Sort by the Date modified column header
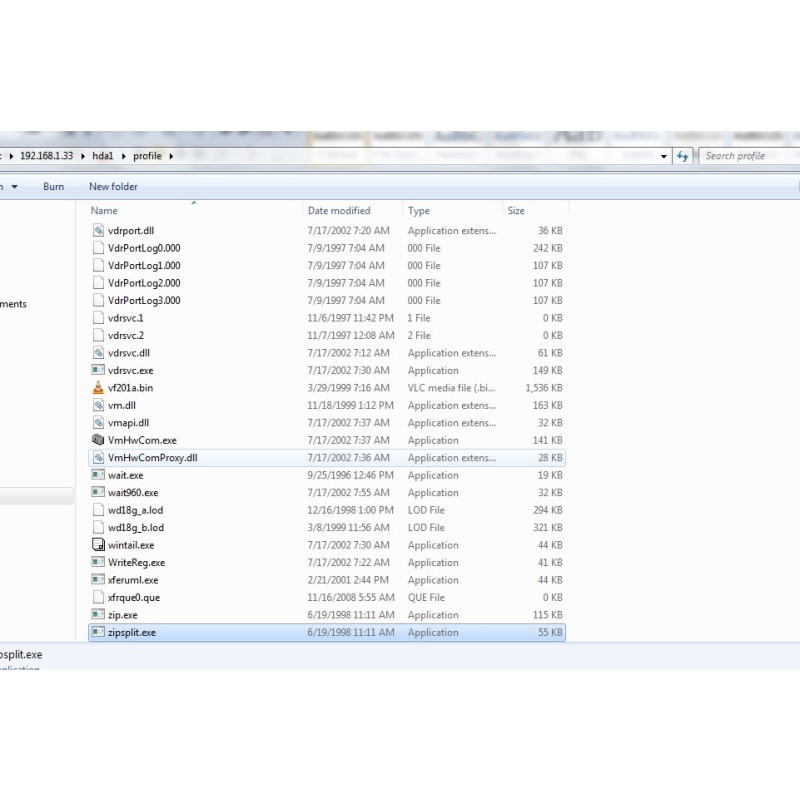Image resolution: width=800 pixels, height=800 pixels. [x=339, y=211]
